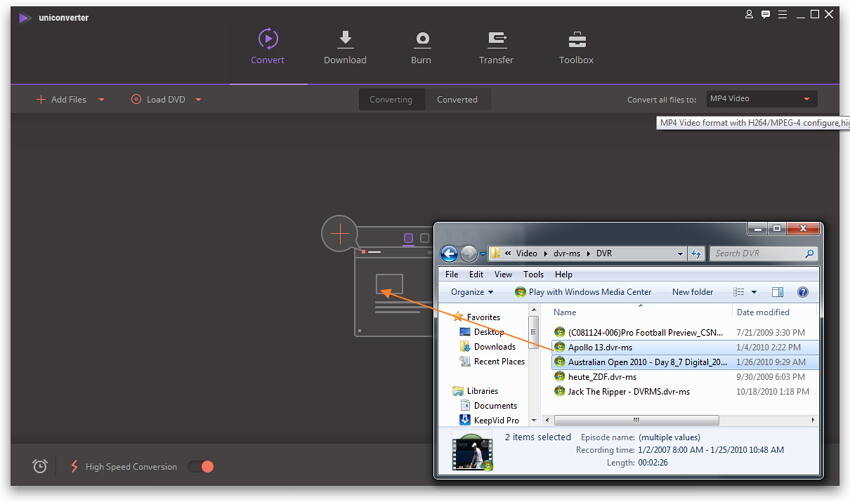This screenshot has height=502, width=850.
Task: Select Libraries in the navigation pane
Action: click(475, 391)
